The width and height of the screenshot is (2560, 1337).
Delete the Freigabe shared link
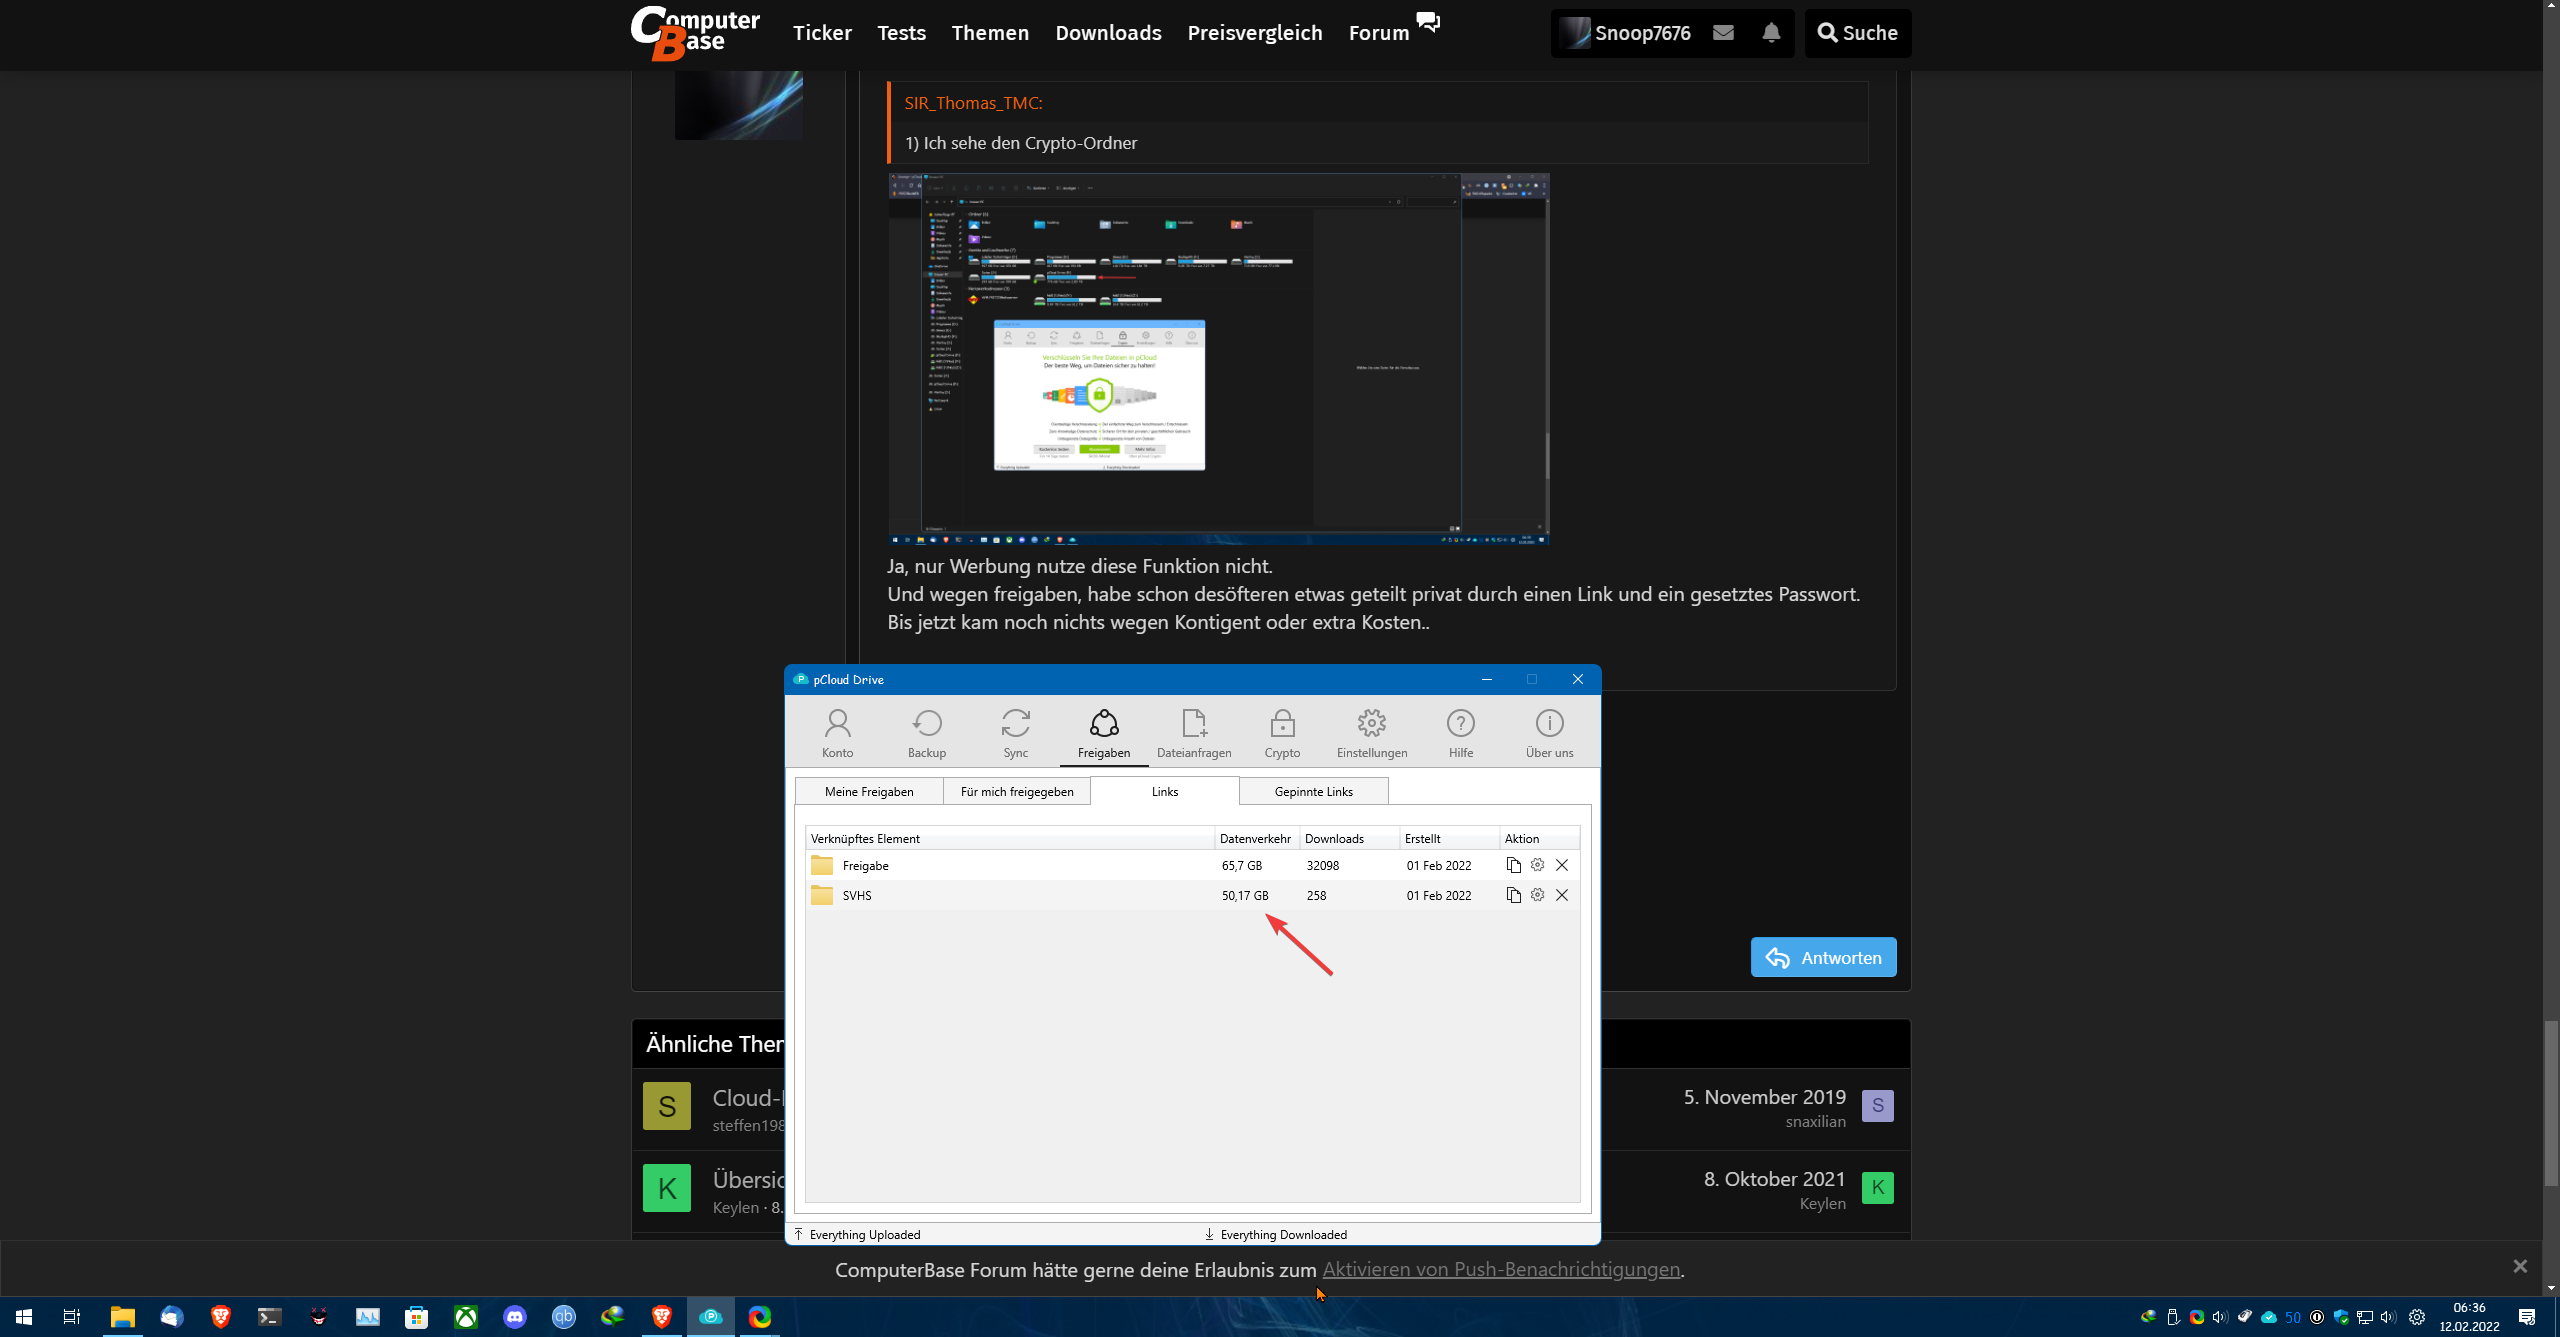click(1562, 865)
